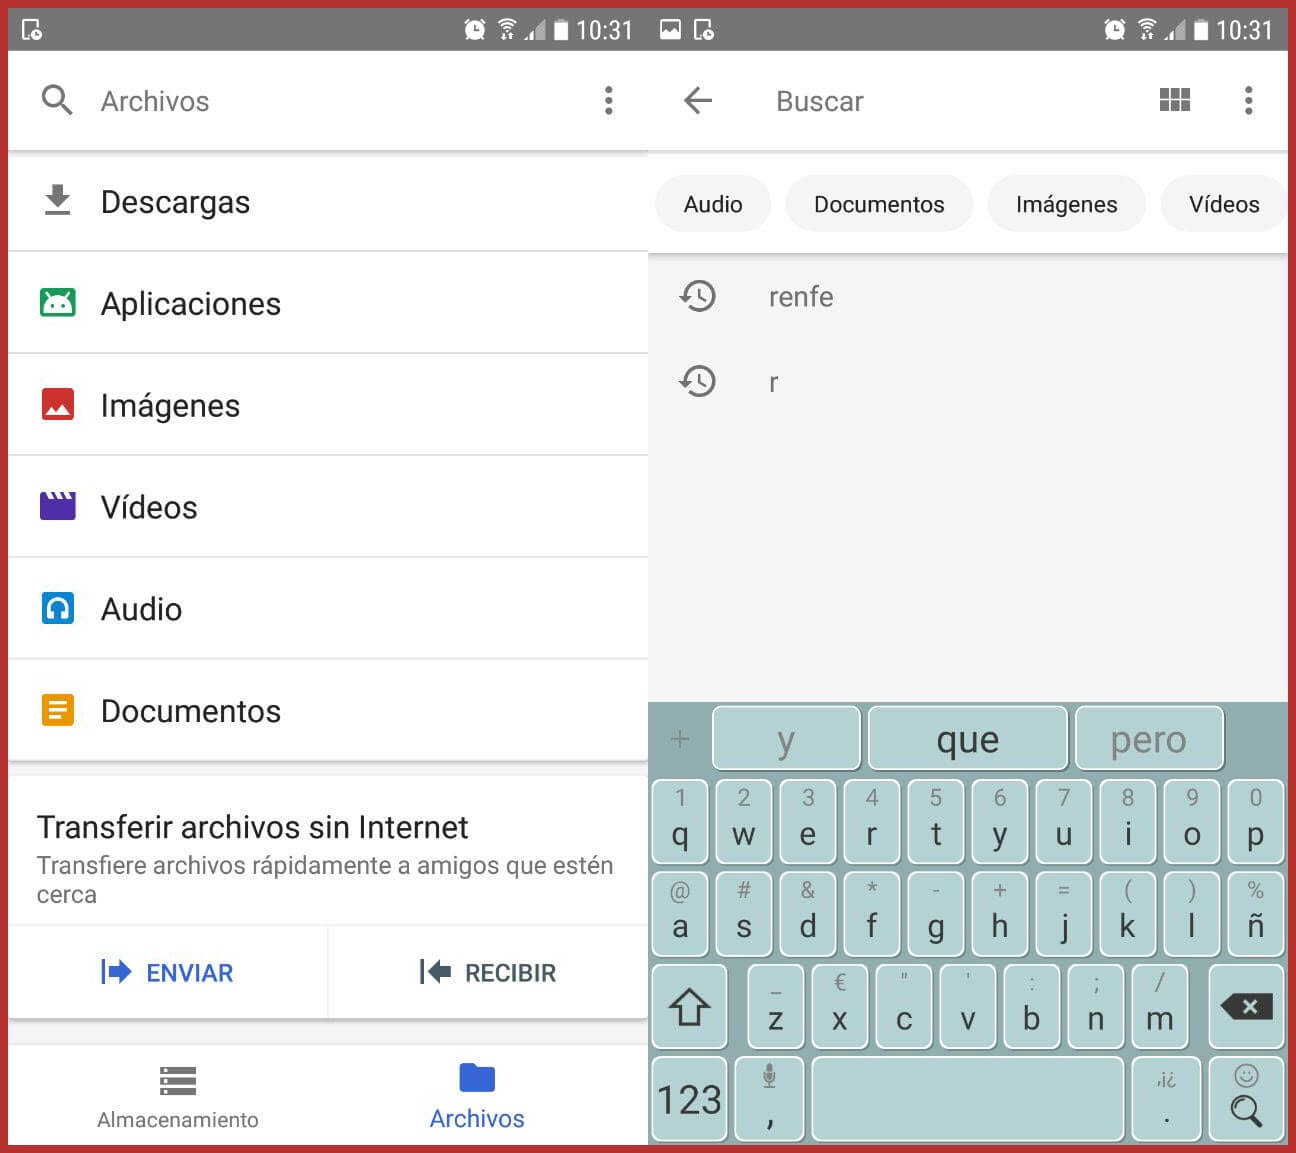Open the Documentos category in file list
Screen dimensions: 1296x1153
coord(190,711)
